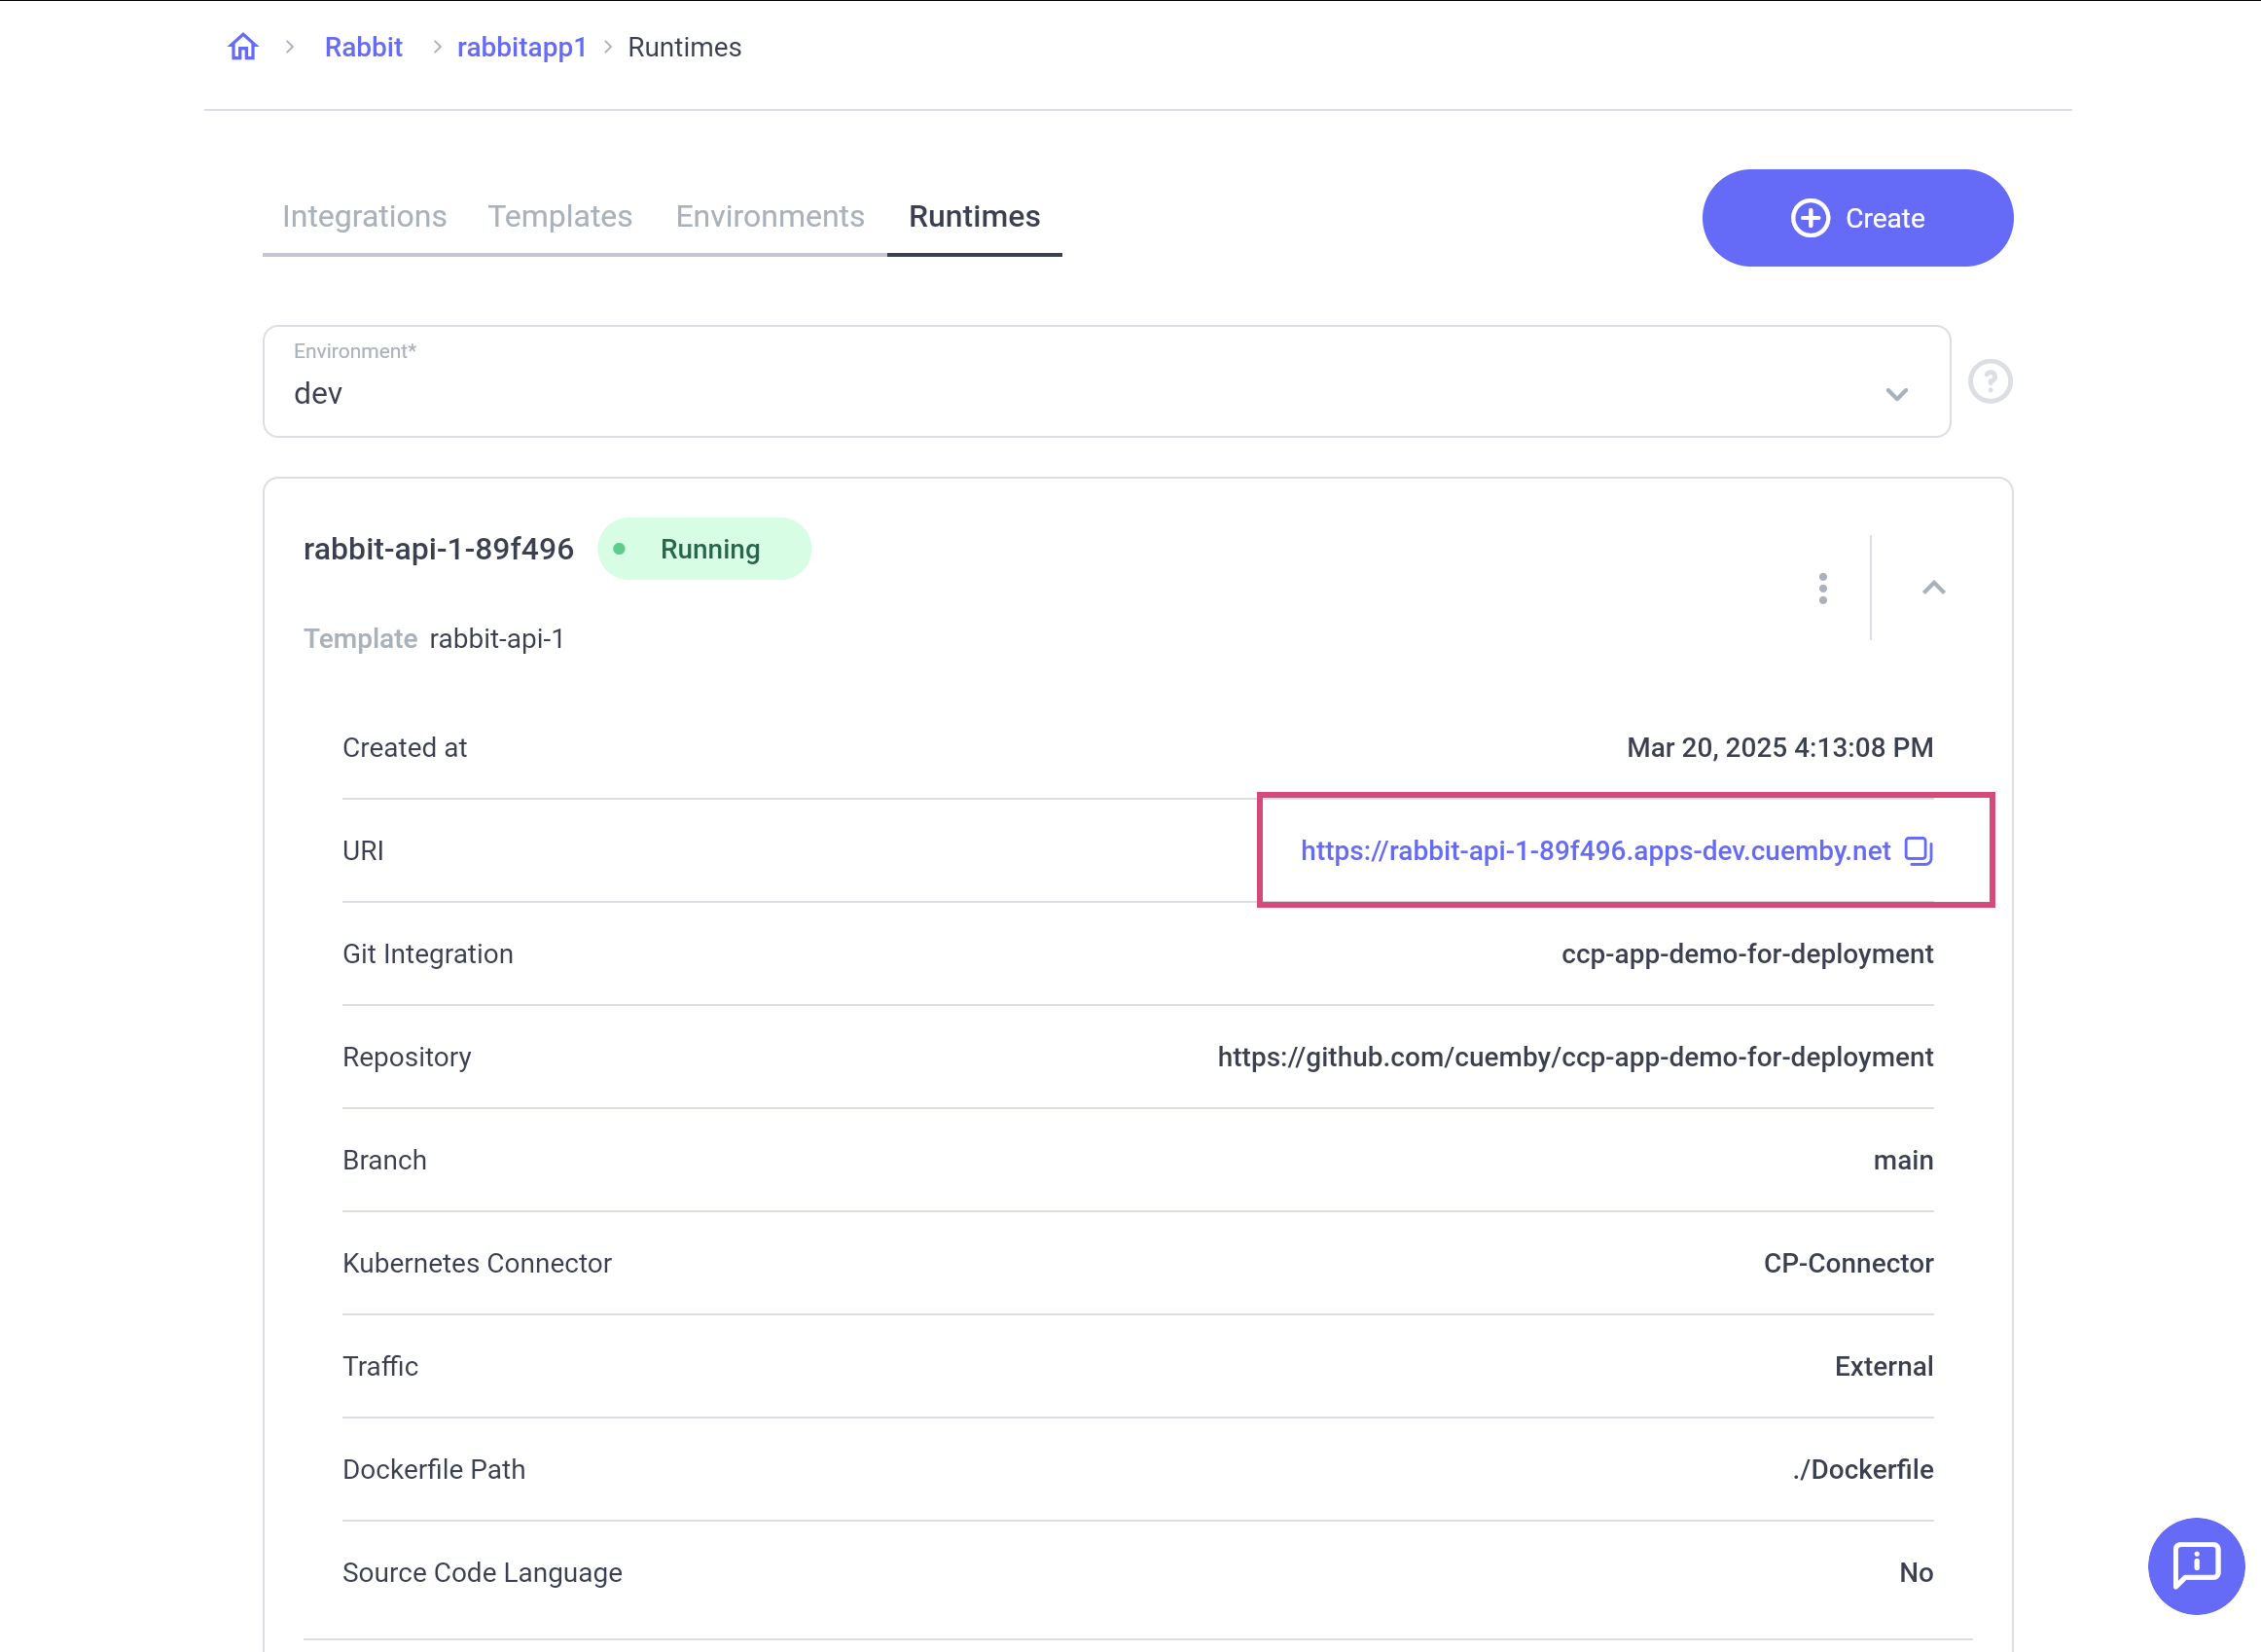Switch to the Environments tab
Image resolution: width=2261 pixels, height=1652 pixels.
(769, 216)
